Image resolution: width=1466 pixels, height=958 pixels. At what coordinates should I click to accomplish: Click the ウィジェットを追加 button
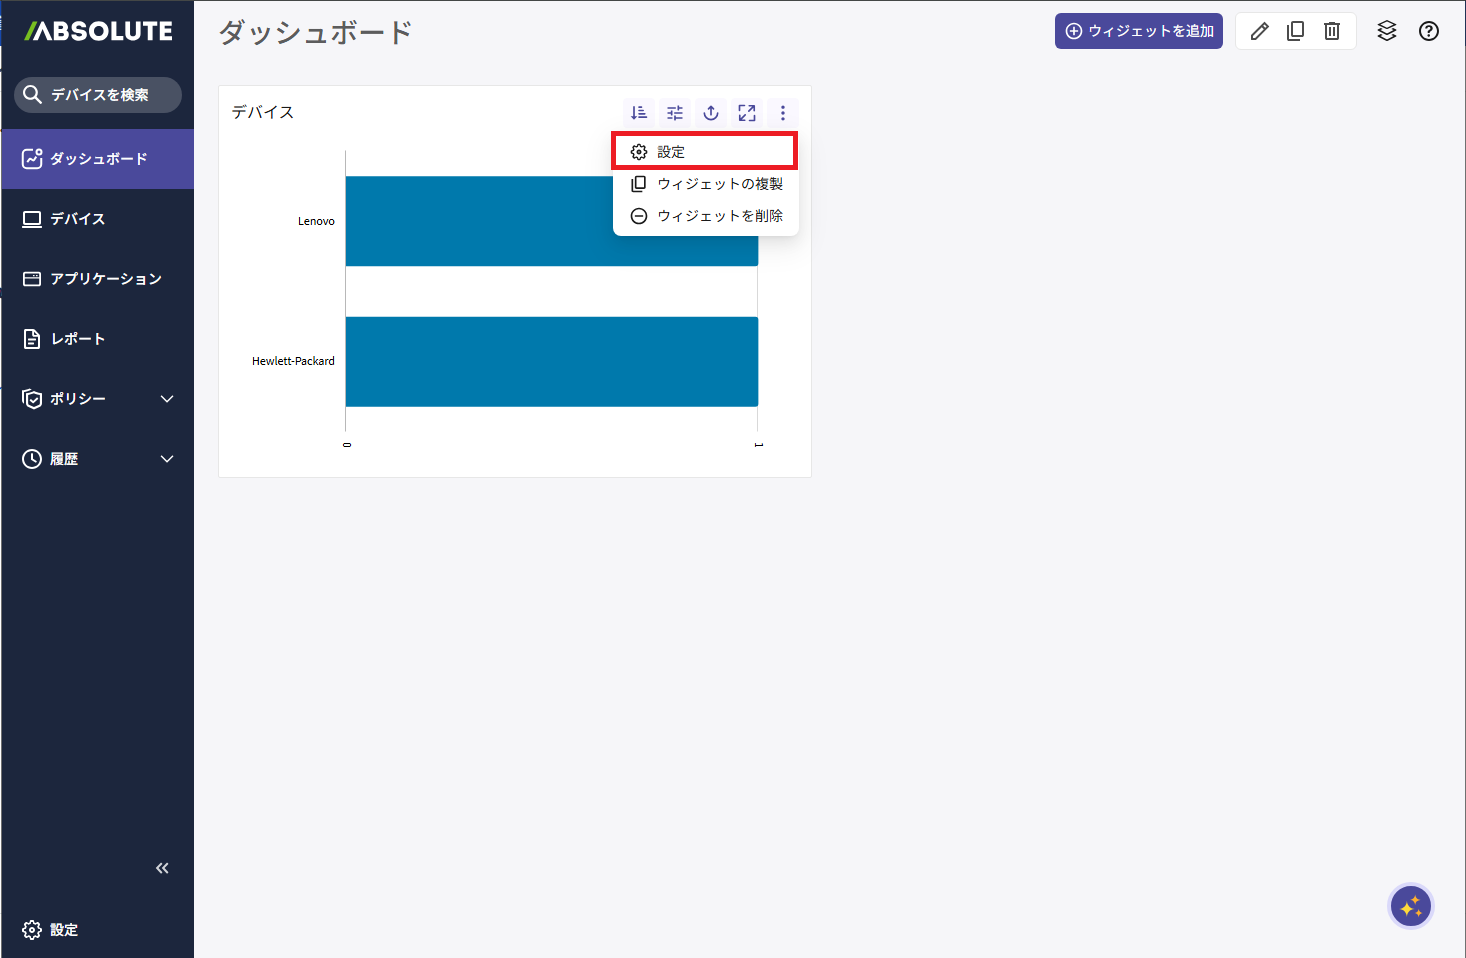click(x=1139, y=31)
